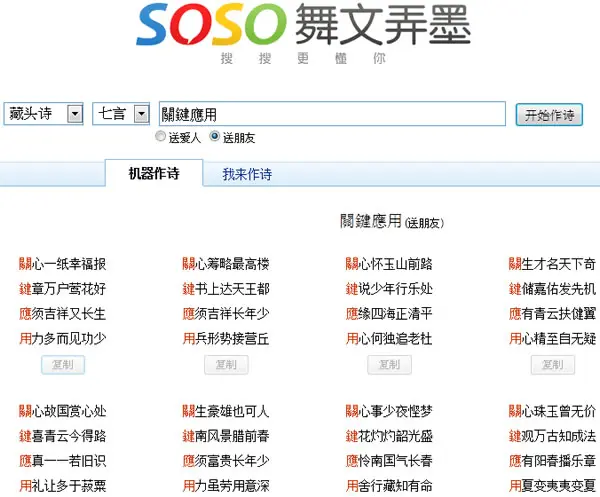Select the 送朋友 radio button
The image size is (600, 497).
click(215, 137)
